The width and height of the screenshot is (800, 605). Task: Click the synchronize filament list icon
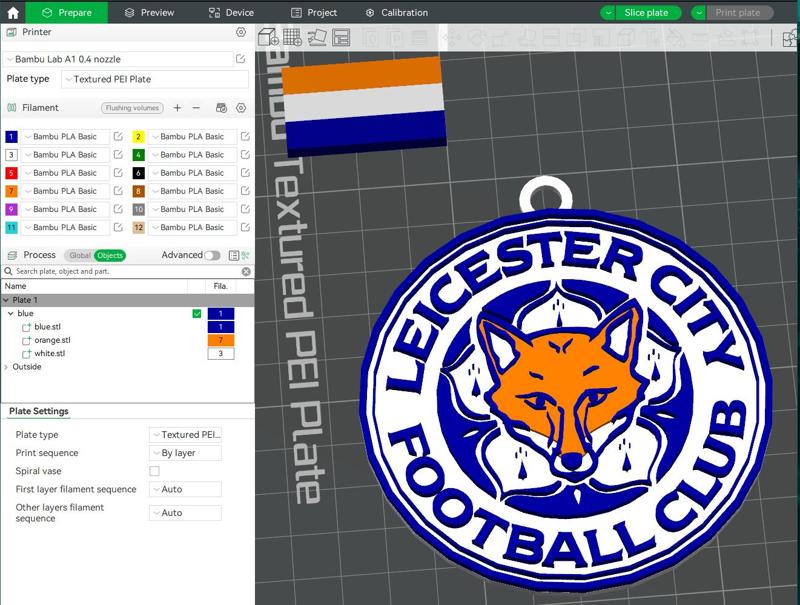pyautogui.click(x=221, y=108)
